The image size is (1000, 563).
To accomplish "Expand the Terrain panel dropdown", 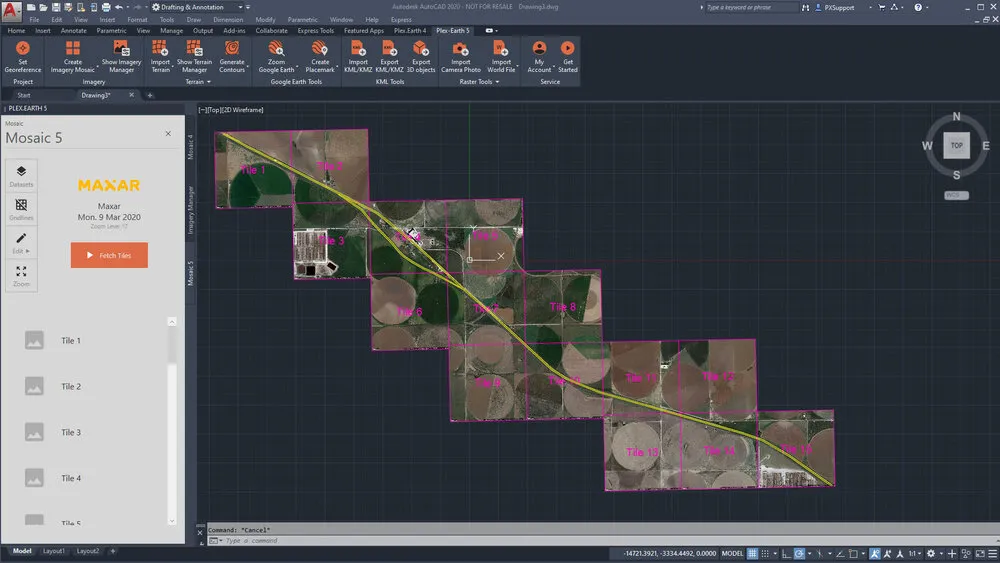I will 198,82.
